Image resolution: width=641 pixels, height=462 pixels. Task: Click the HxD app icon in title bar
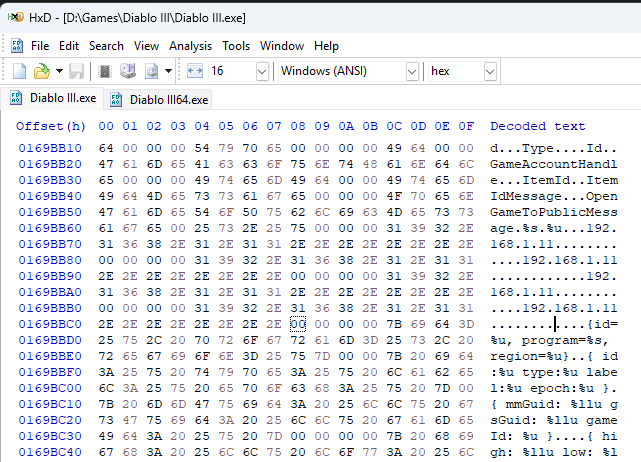[x=13, y=18]
